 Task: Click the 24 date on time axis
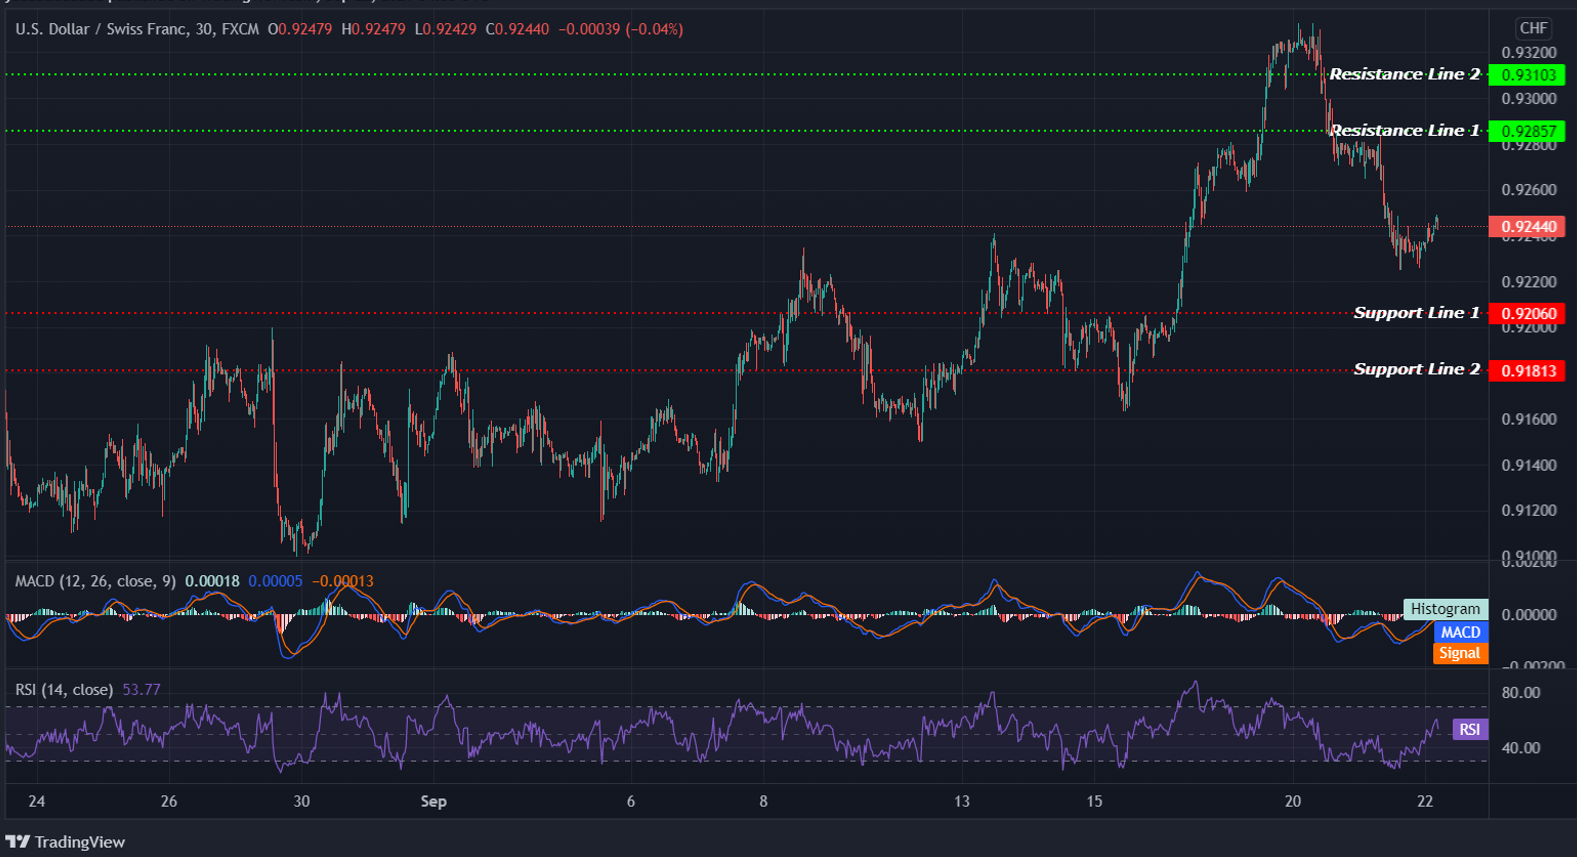point(37,801)
